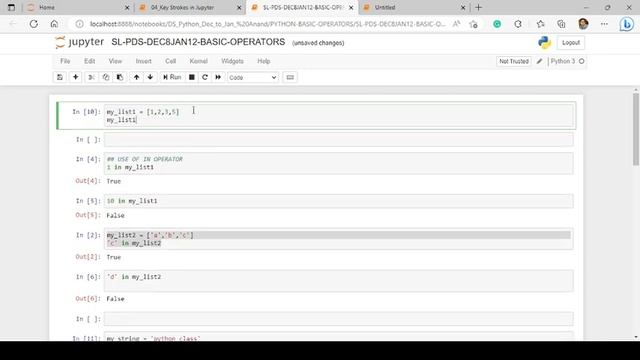Click the address bar URL field
Image resolution: width=640 pixels, height=360 pixels.
click(267, 24)
